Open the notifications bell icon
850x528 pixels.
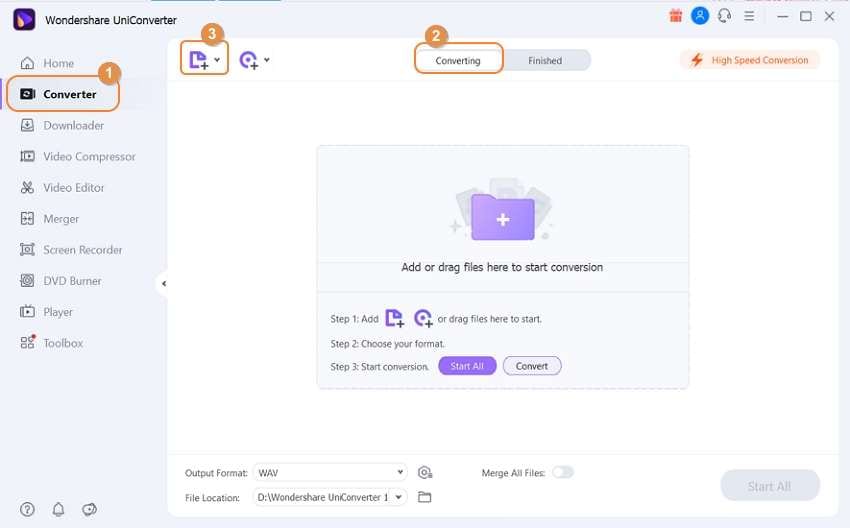click(x=59, y=509)
